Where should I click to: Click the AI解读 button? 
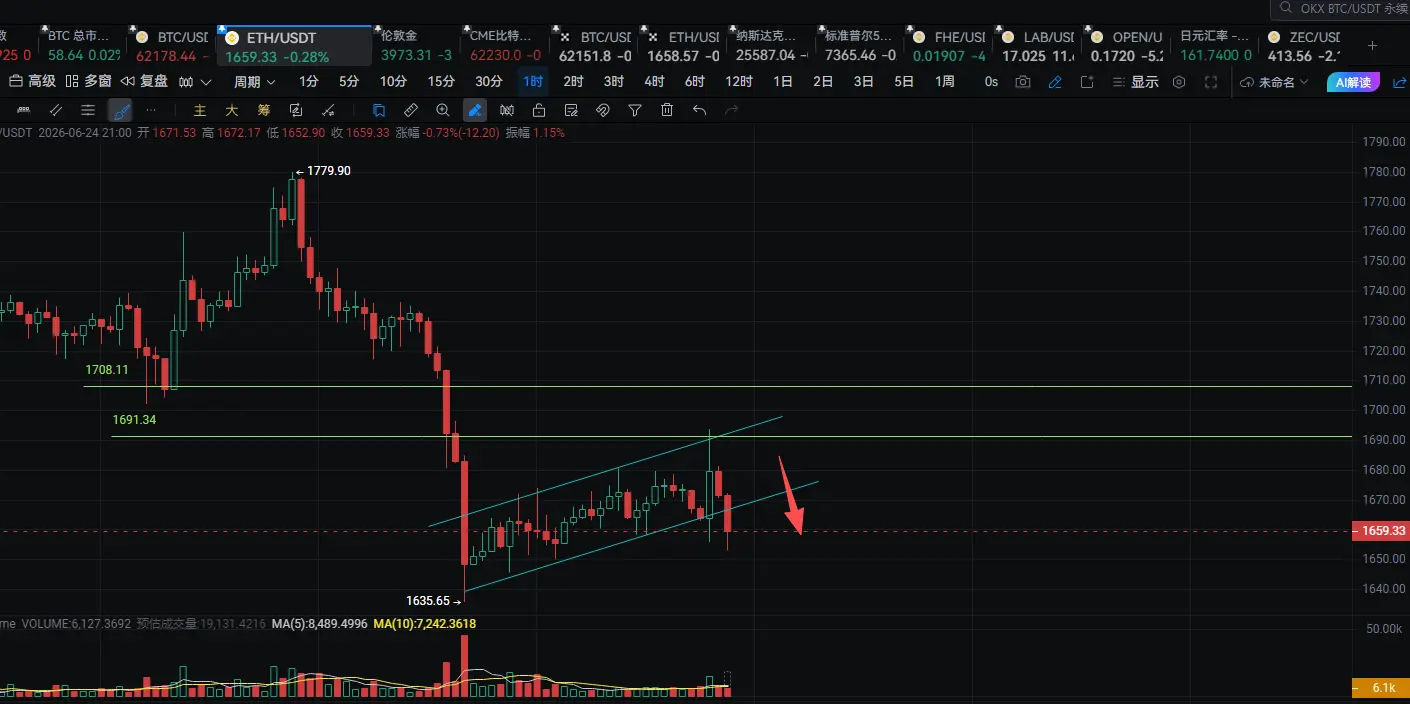click(1353, 82)
